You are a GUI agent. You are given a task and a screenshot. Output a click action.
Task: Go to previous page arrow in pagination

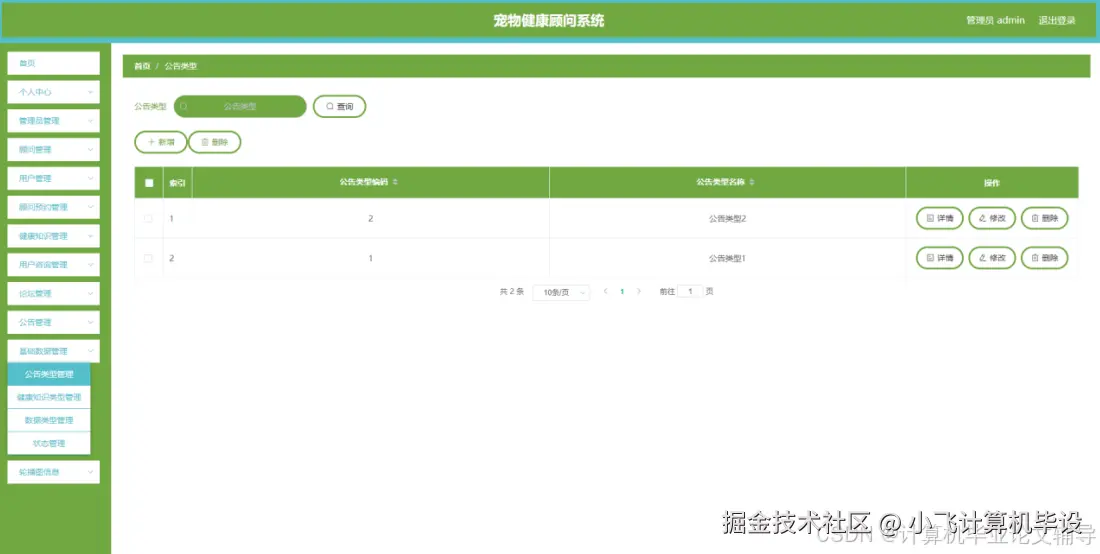click(x=605, y=291)
